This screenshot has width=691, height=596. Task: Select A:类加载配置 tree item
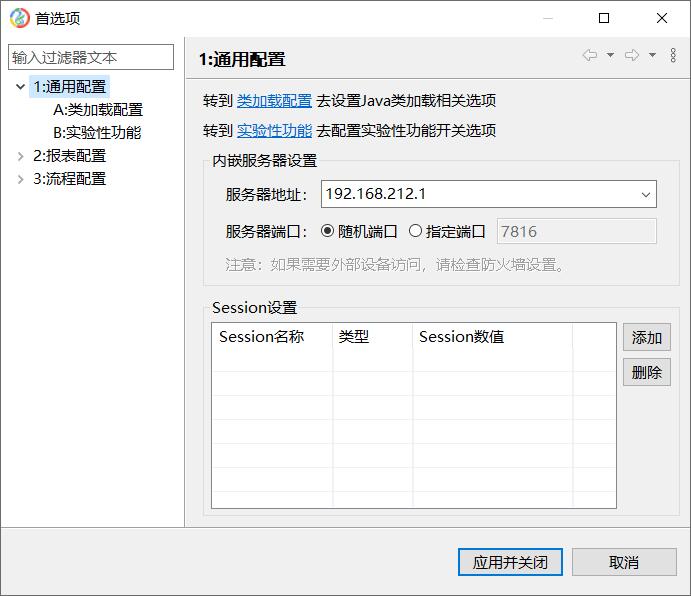[98, 109]
